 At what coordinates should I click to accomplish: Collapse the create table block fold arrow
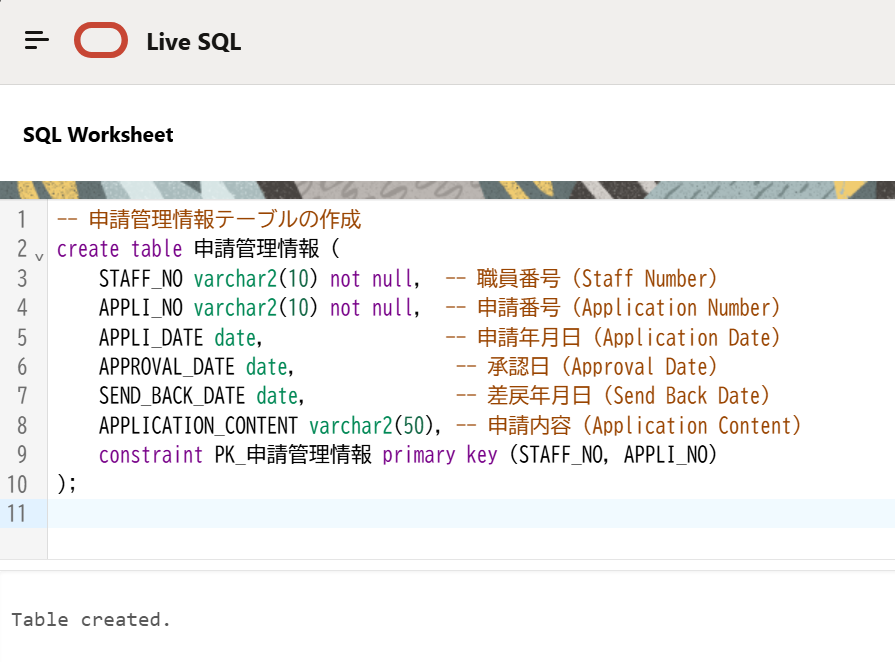[x=39, y=256]
